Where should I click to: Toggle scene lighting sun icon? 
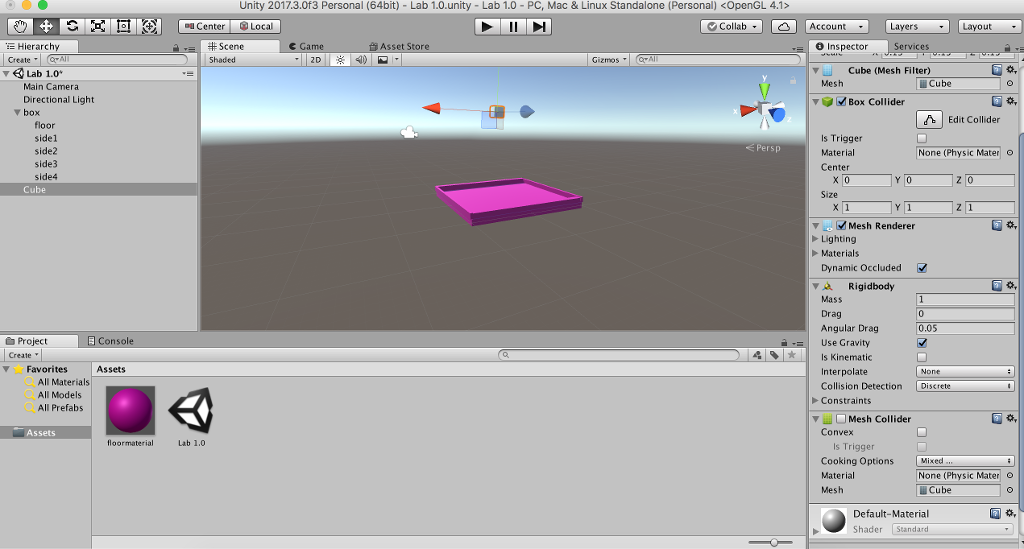coord(340,60)
